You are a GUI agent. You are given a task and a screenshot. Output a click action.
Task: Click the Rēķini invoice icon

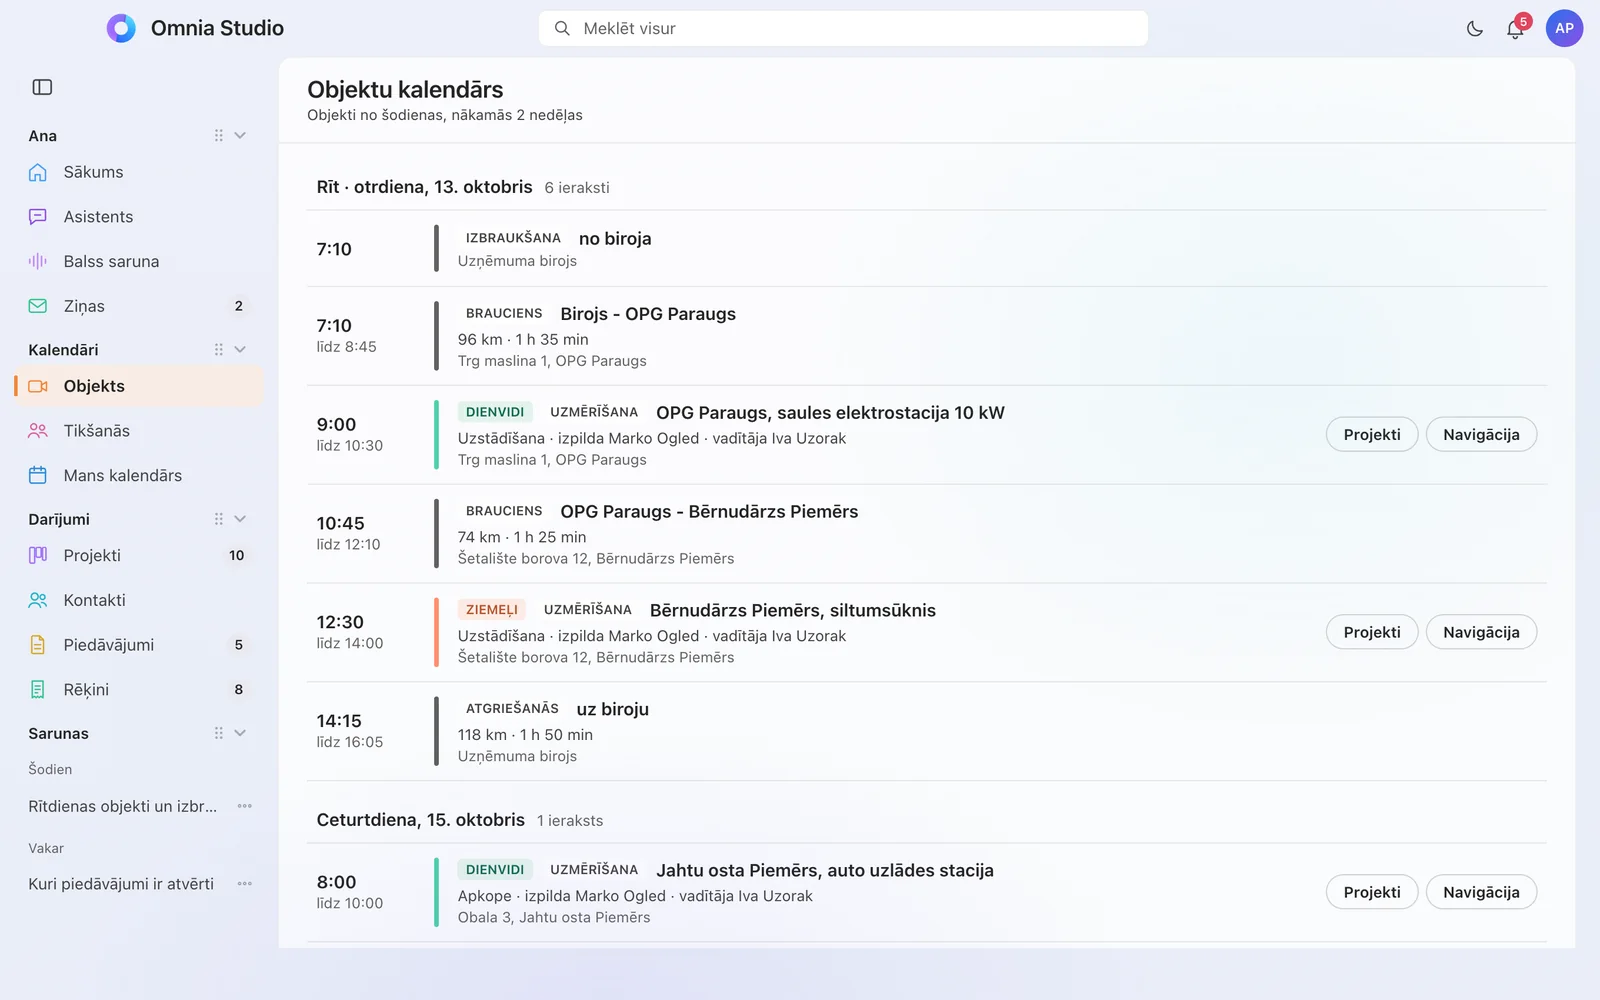38,689
